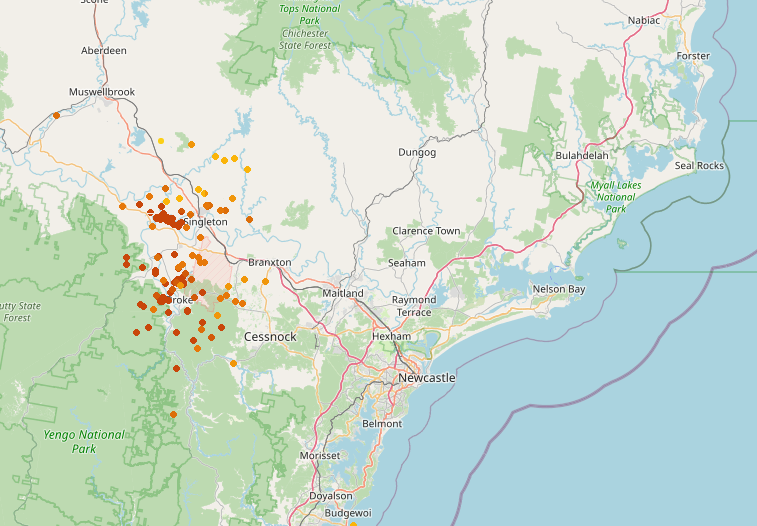757x526 pixels.
Task: Select the Raymond Terrace label
Action: tap(414, 306)
